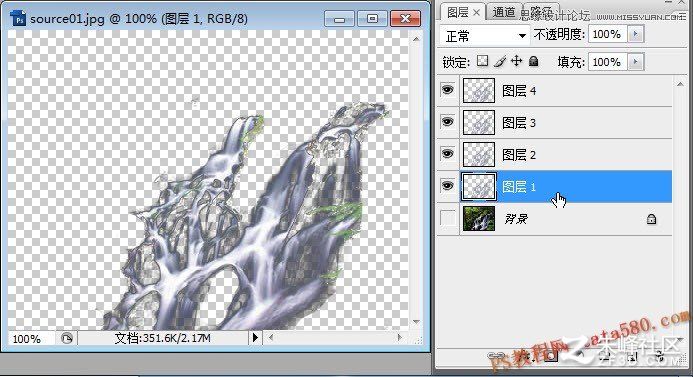The height and width of the screenshot is (377, 693).
Task: Click the lock transparent pixels icon
Action: click(482, 61)
